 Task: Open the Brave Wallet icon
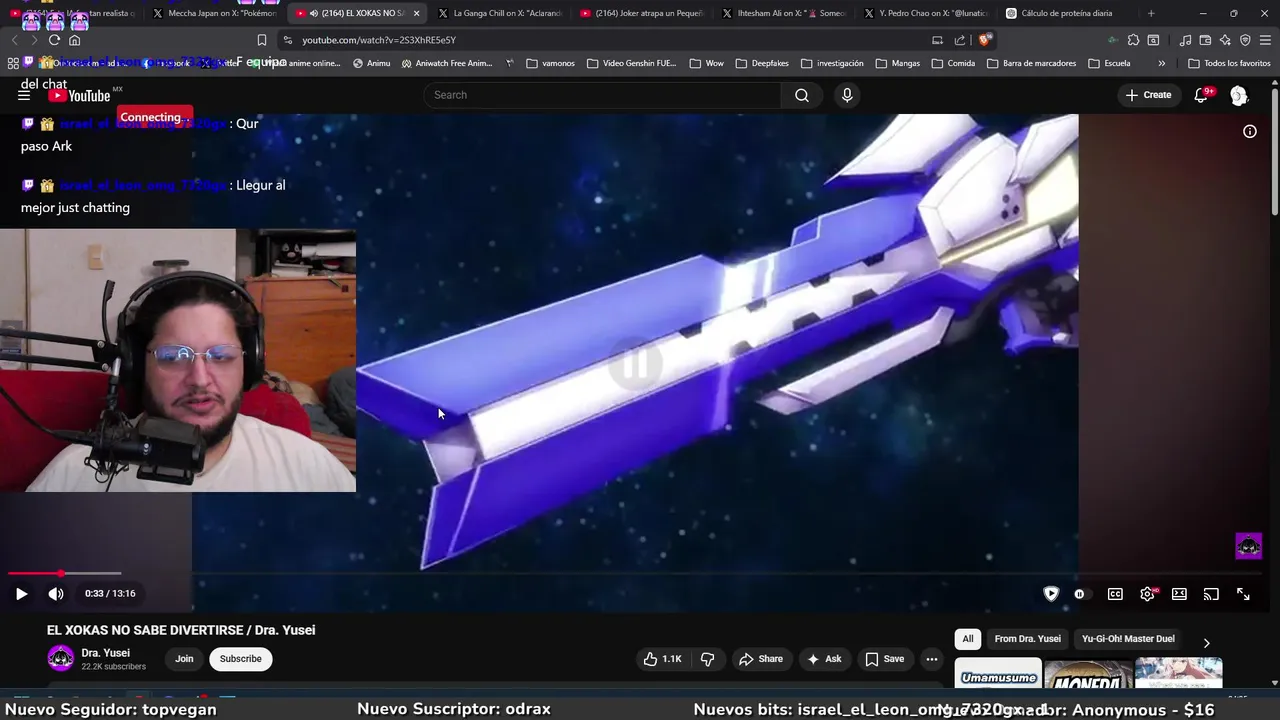coord(1205,40)
